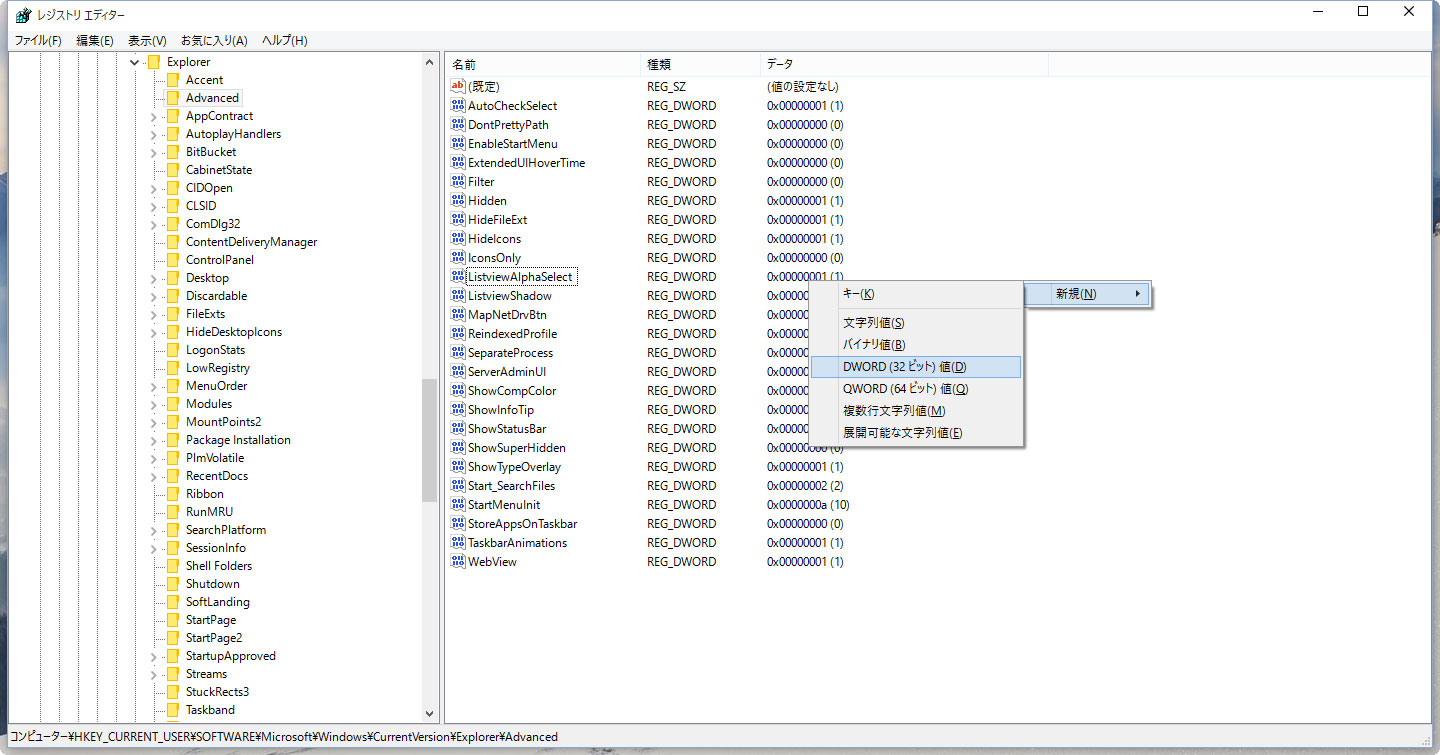
Task: Click the DWORD icon next to WebView
Action: 458,562
